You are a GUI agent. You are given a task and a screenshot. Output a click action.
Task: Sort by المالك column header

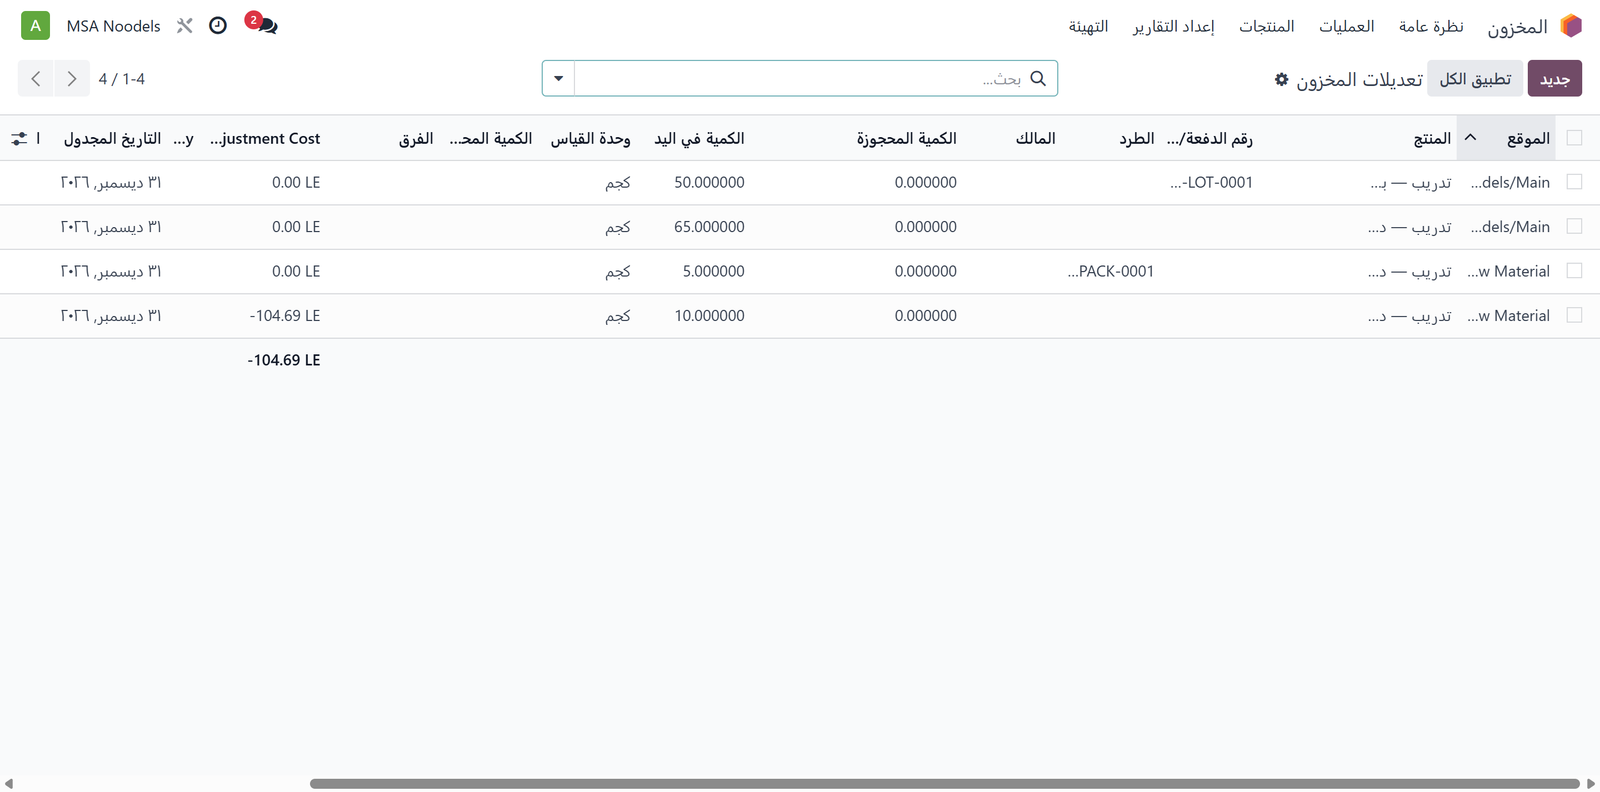[1035, 139]
